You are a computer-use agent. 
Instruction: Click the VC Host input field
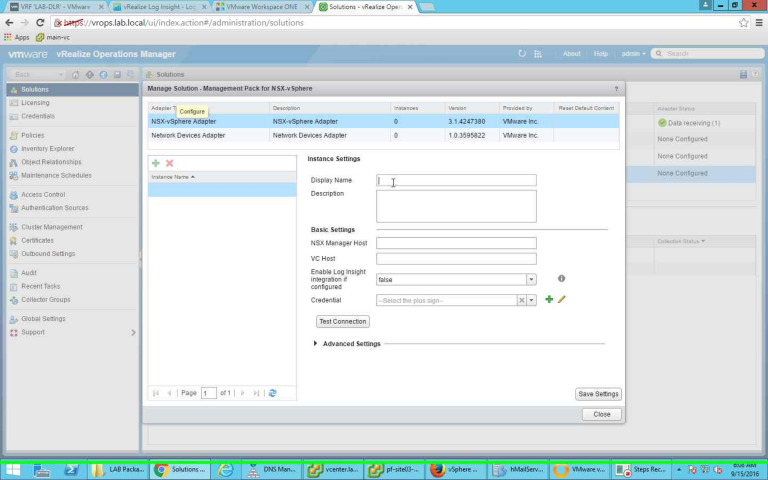(x=456, y=259)
